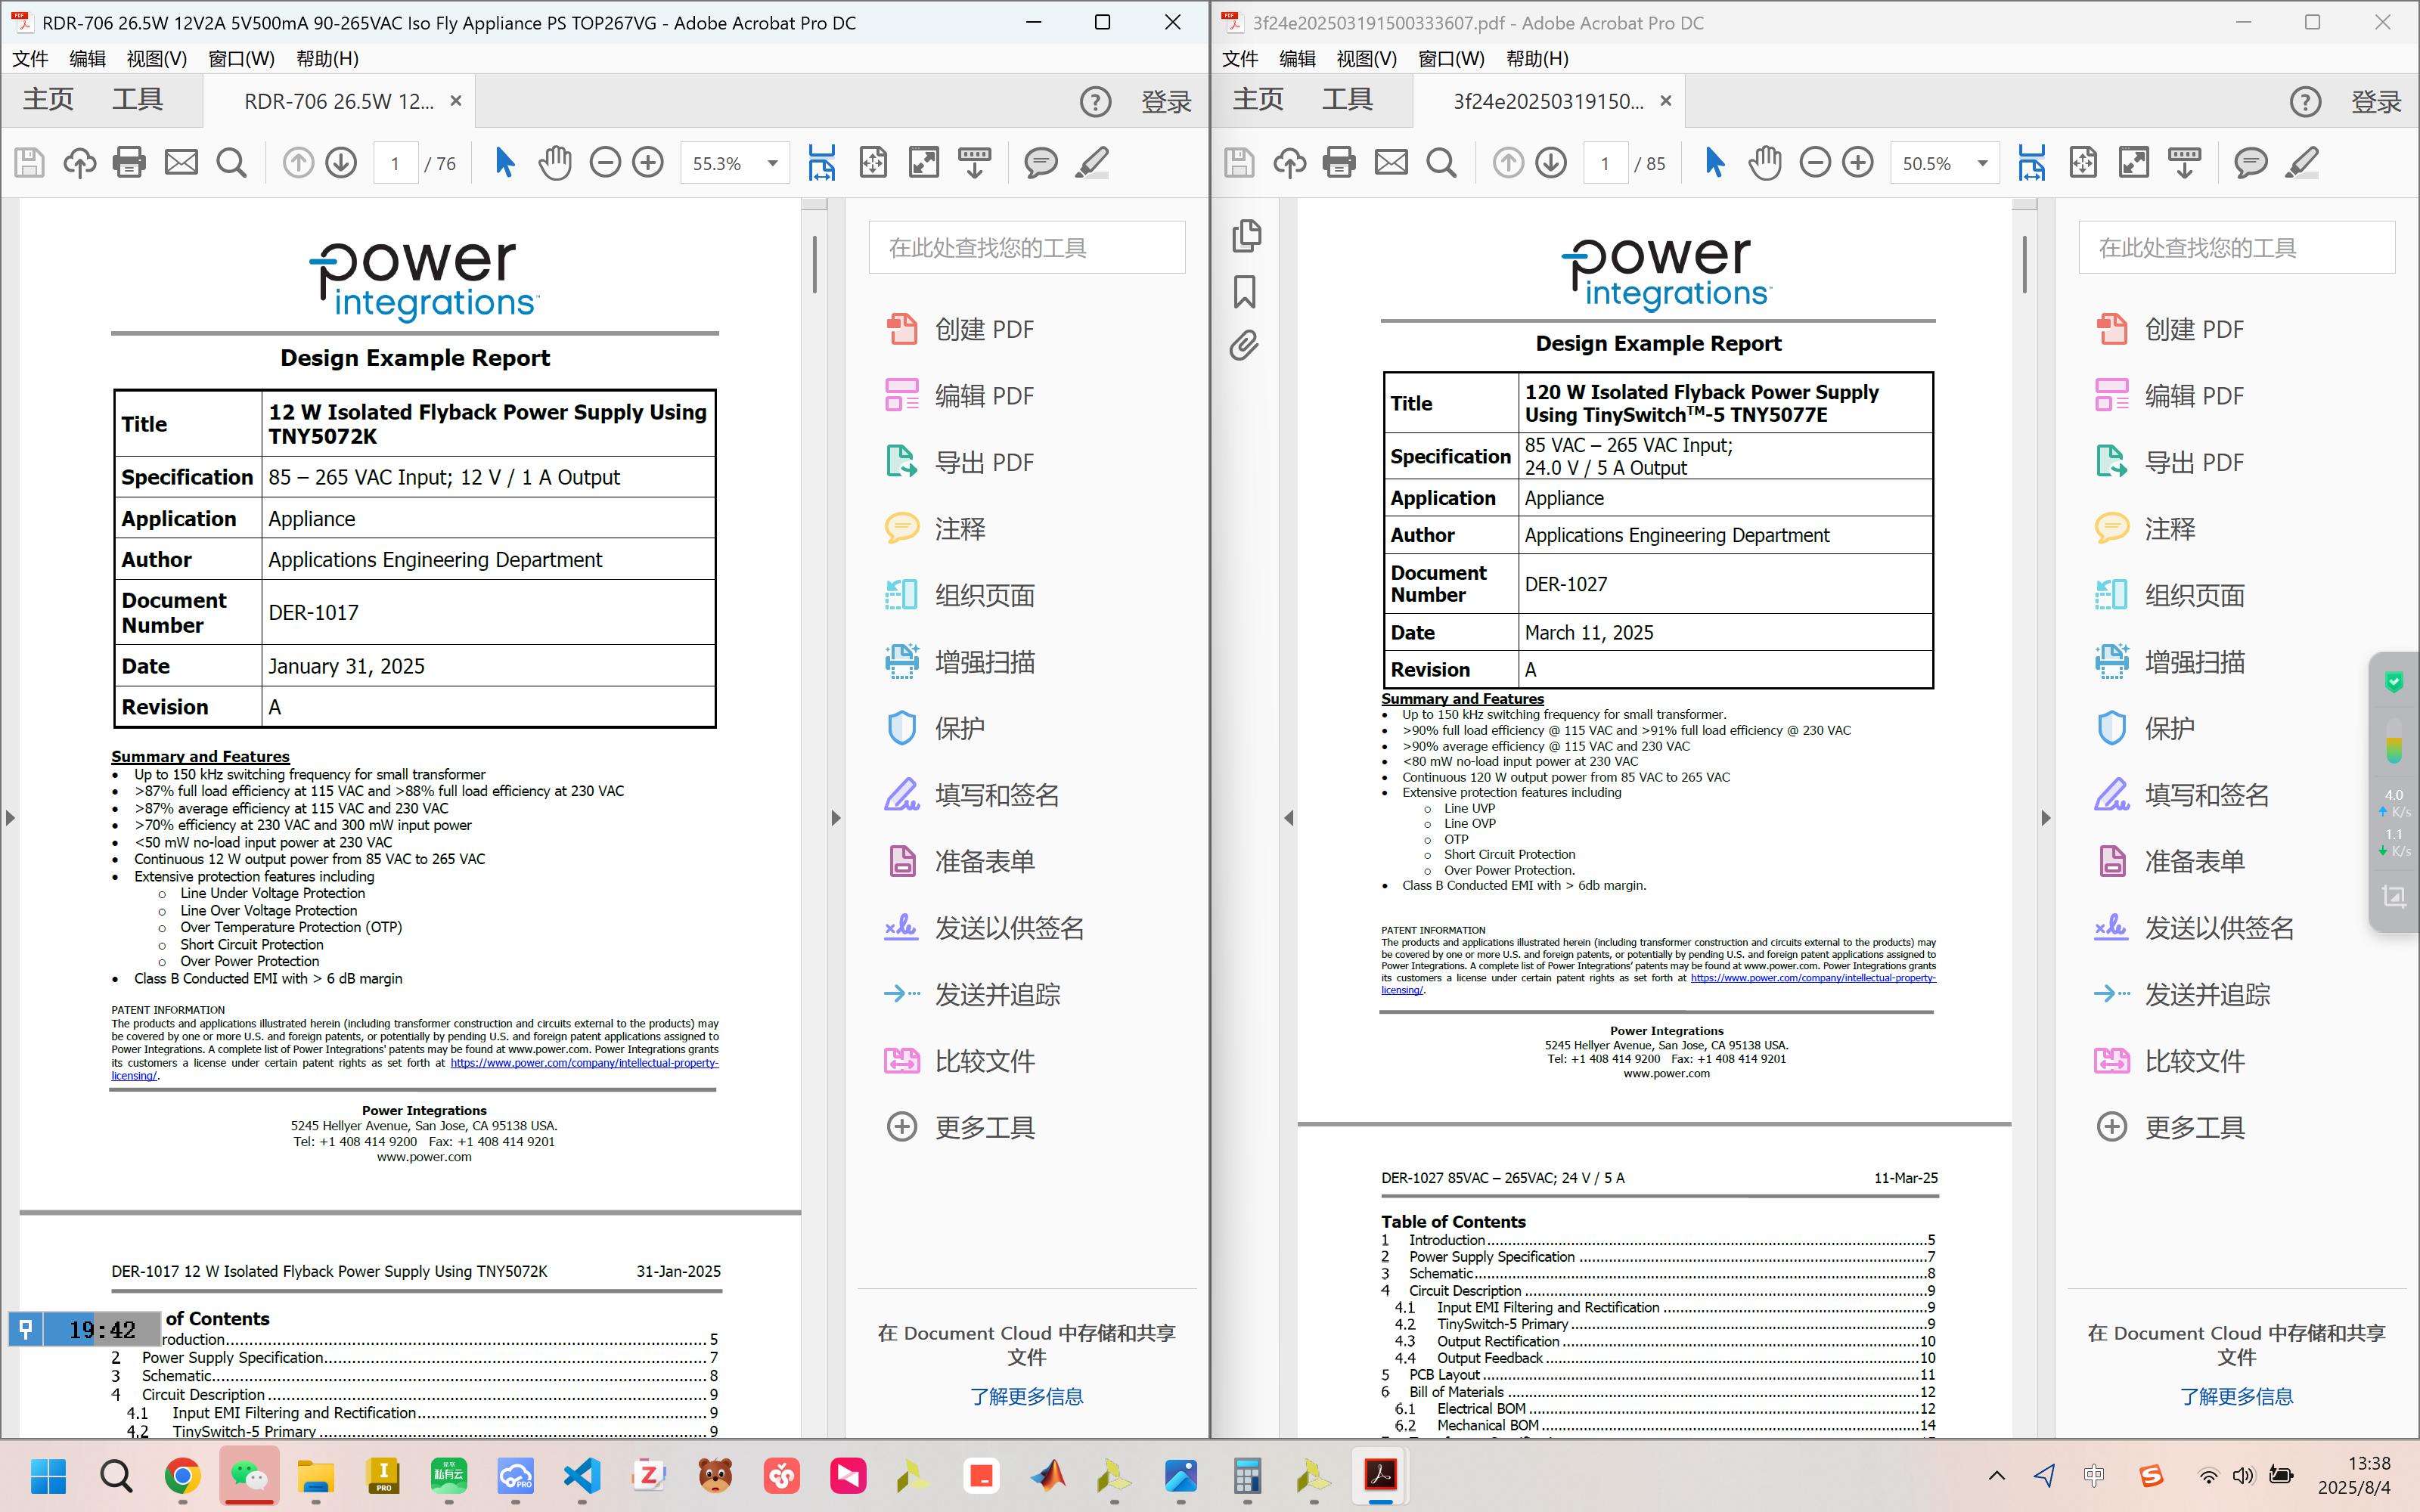Click tool search field in left window
This screenshot has width=2420, height=1512.
click(1027, 247)
